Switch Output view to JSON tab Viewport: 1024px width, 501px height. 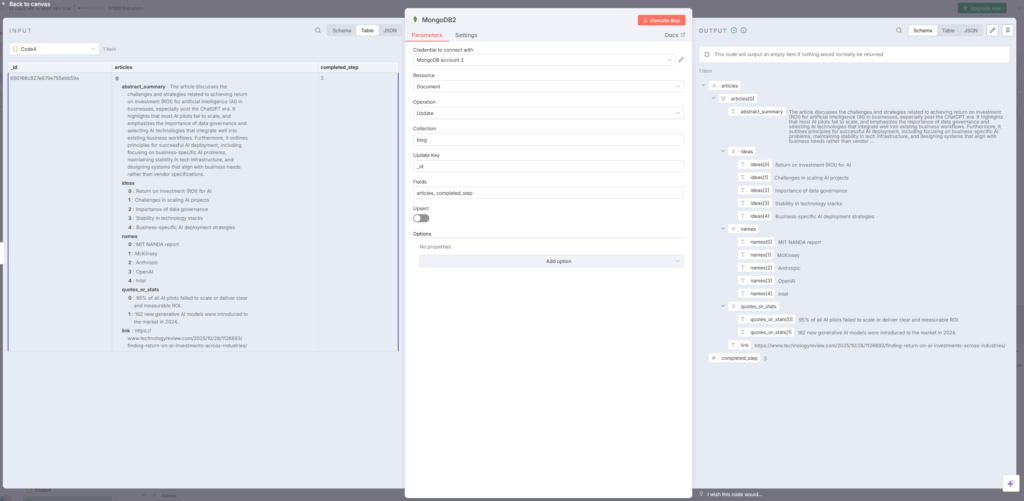tap(971, 31)
